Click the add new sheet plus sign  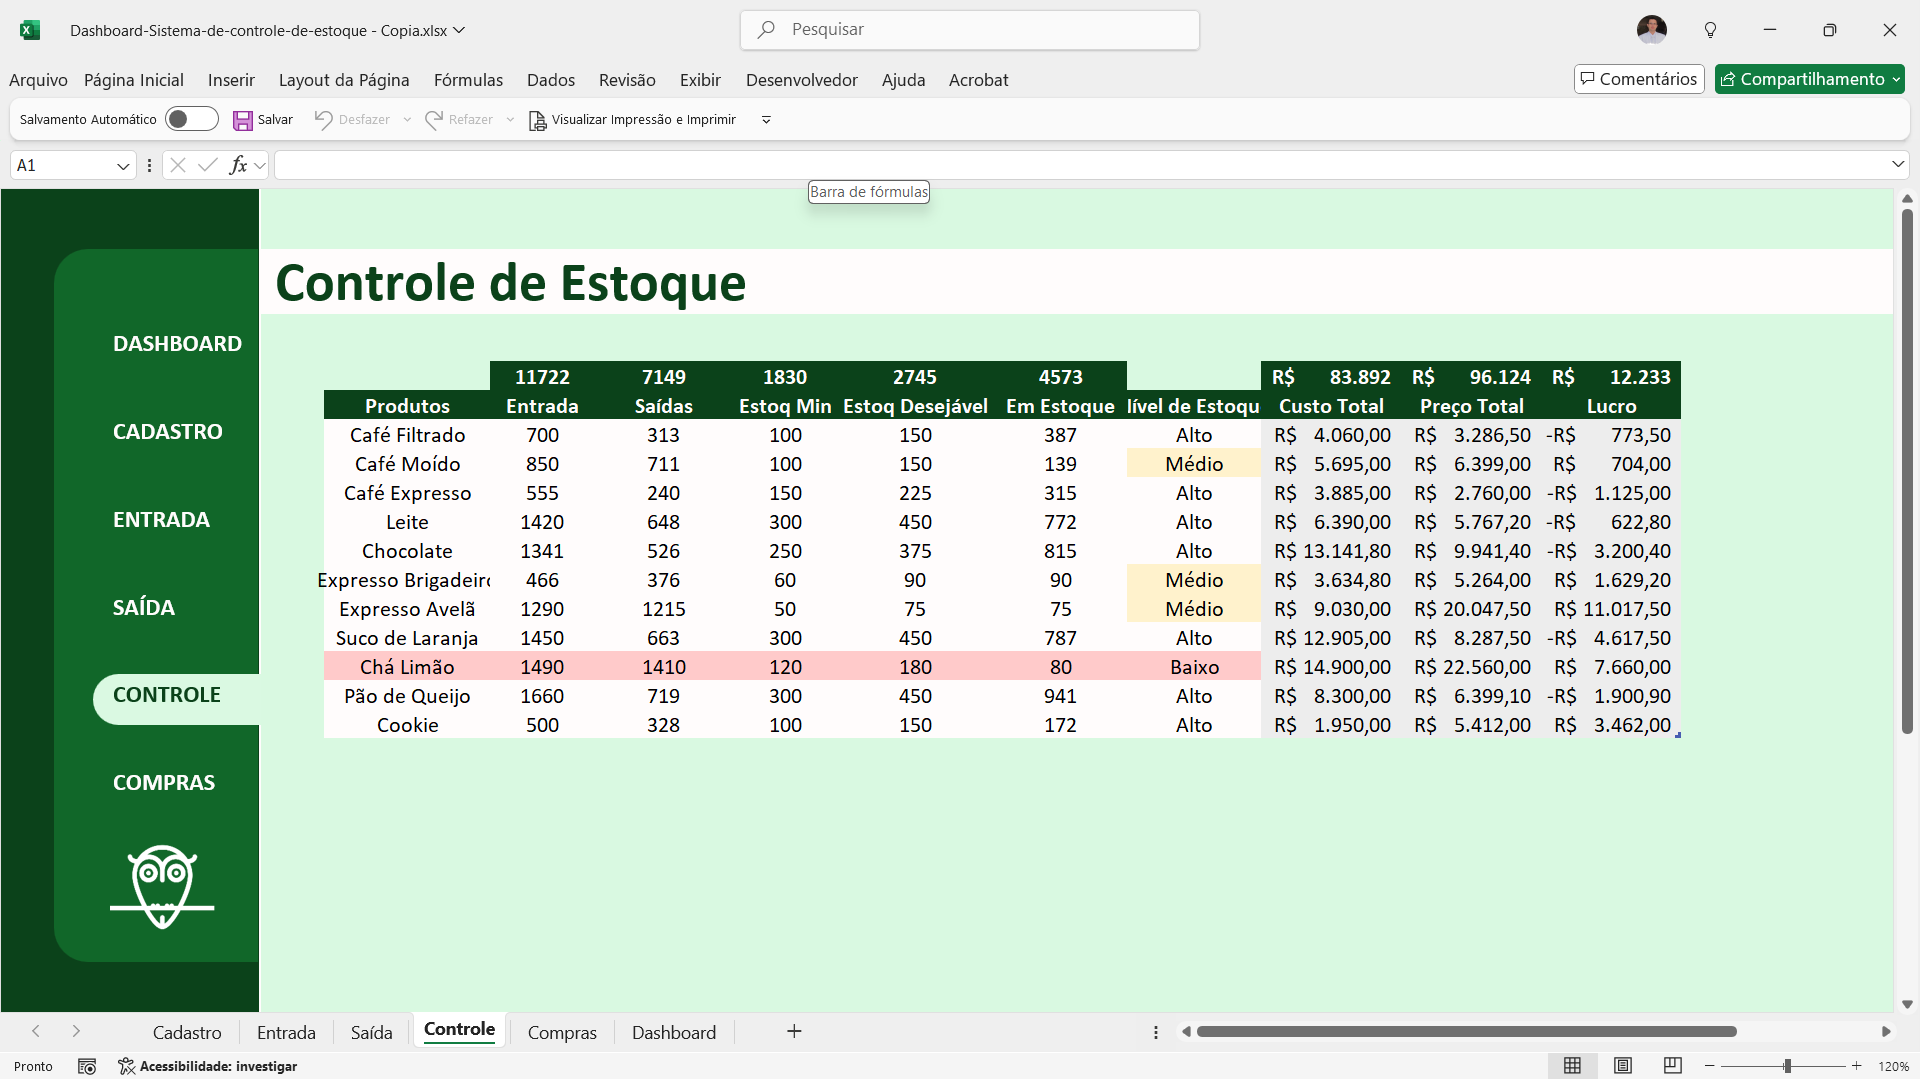point(794,1031)
